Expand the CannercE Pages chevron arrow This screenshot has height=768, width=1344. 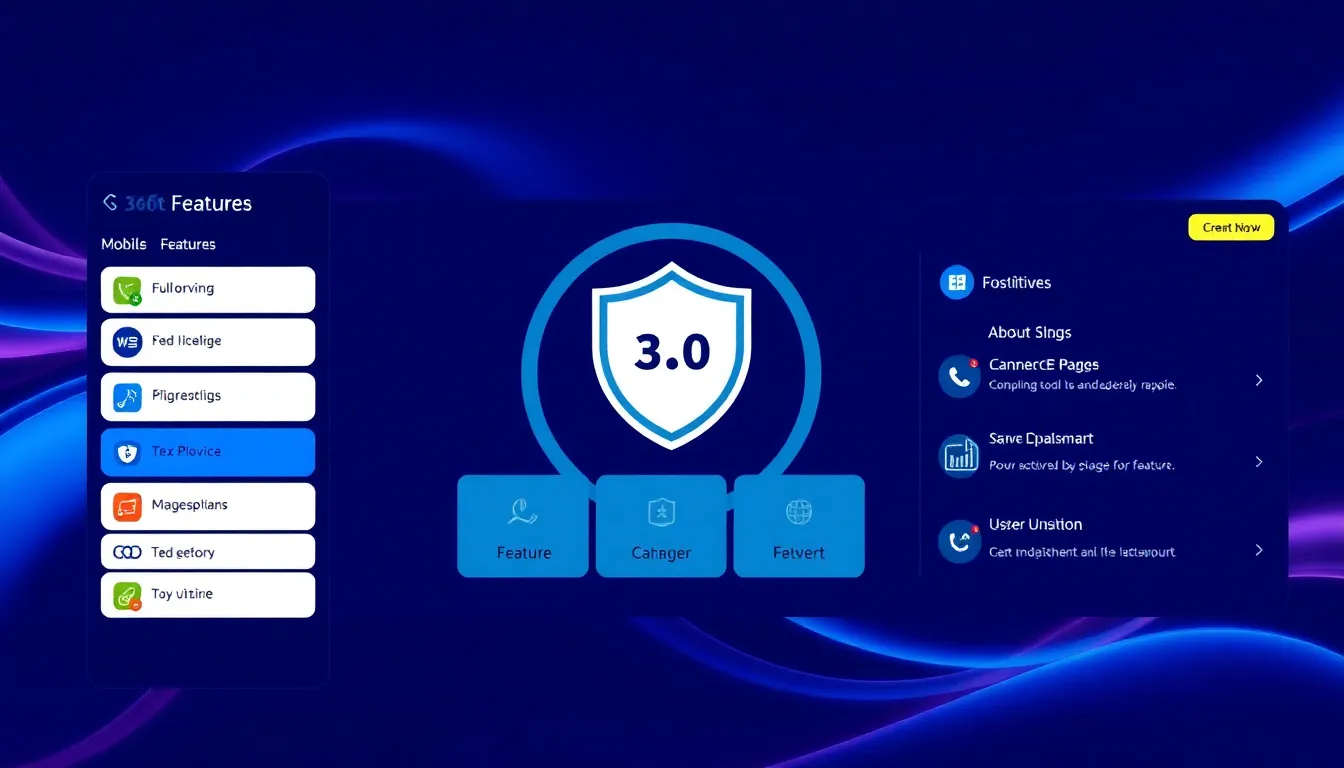[1258, 380]
